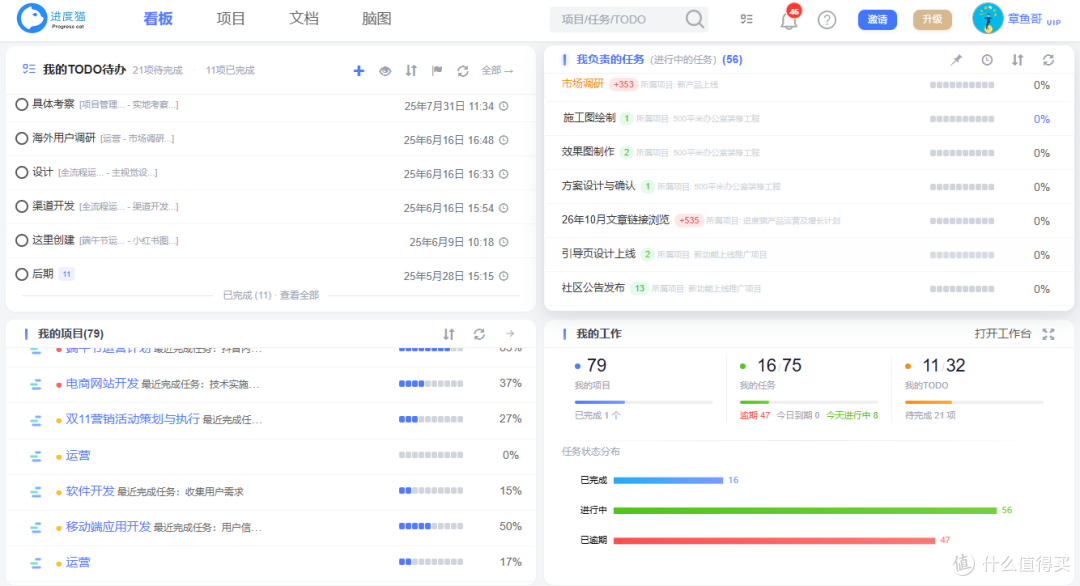Add a new TODO with the plus icon

coord(359,70)
